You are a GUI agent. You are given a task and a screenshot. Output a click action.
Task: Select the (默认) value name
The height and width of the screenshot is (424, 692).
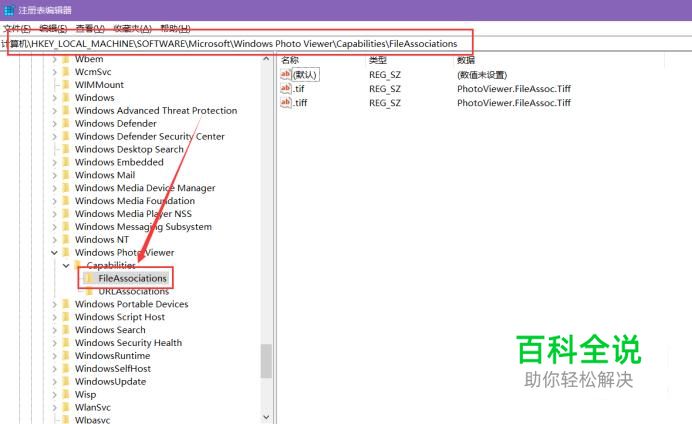[x=305, y=75]
